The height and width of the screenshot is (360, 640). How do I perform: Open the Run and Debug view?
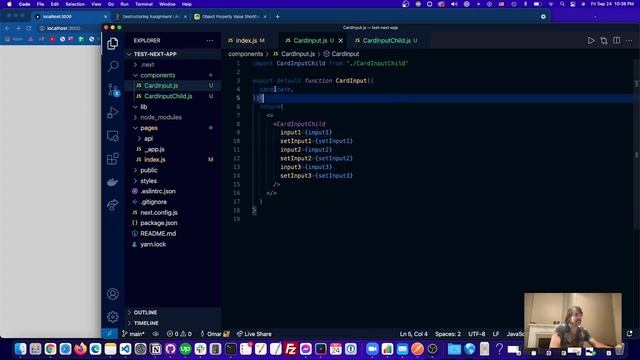[113, 113]
